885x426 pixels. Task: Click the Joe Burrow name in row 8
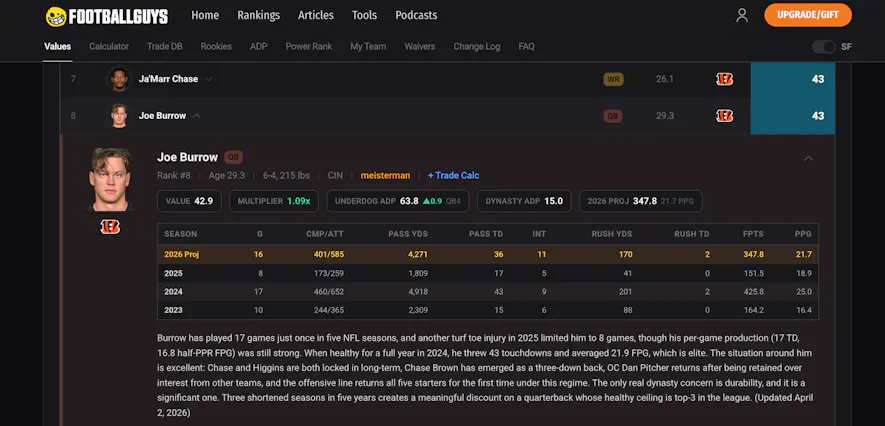[x=162, y=116]
